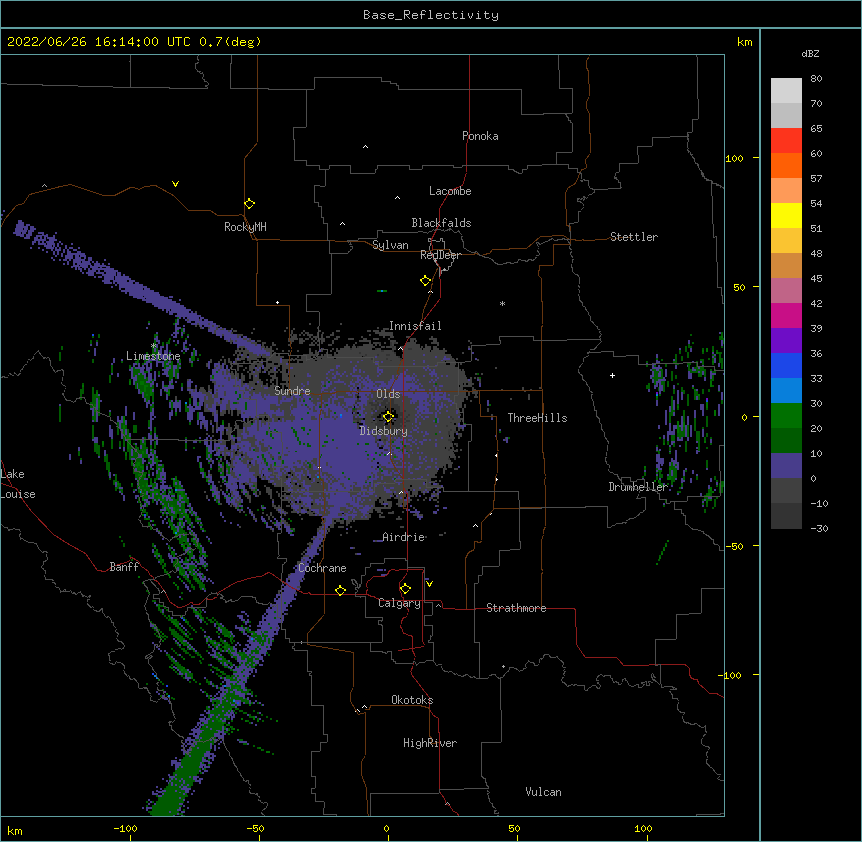Click the Limestone label
862x842 pixels.
tap(153, 356)
